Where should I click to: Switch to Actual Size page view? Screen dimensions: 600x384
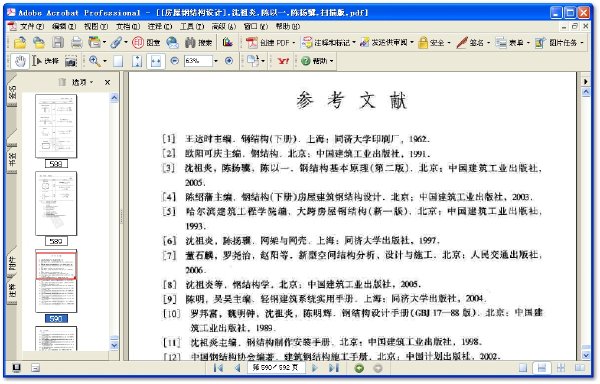(x=118, y=61)
